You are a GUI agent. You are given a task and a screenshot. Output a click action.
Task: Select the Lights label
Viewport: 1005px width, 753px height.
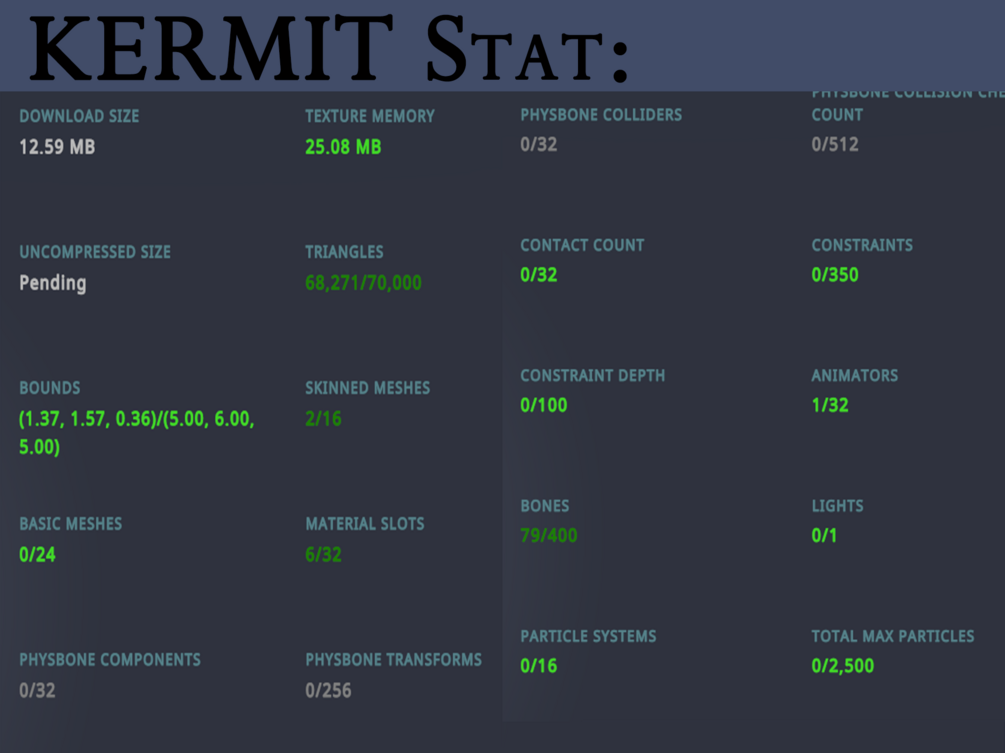pyautogui.click(x=837, y=506)
